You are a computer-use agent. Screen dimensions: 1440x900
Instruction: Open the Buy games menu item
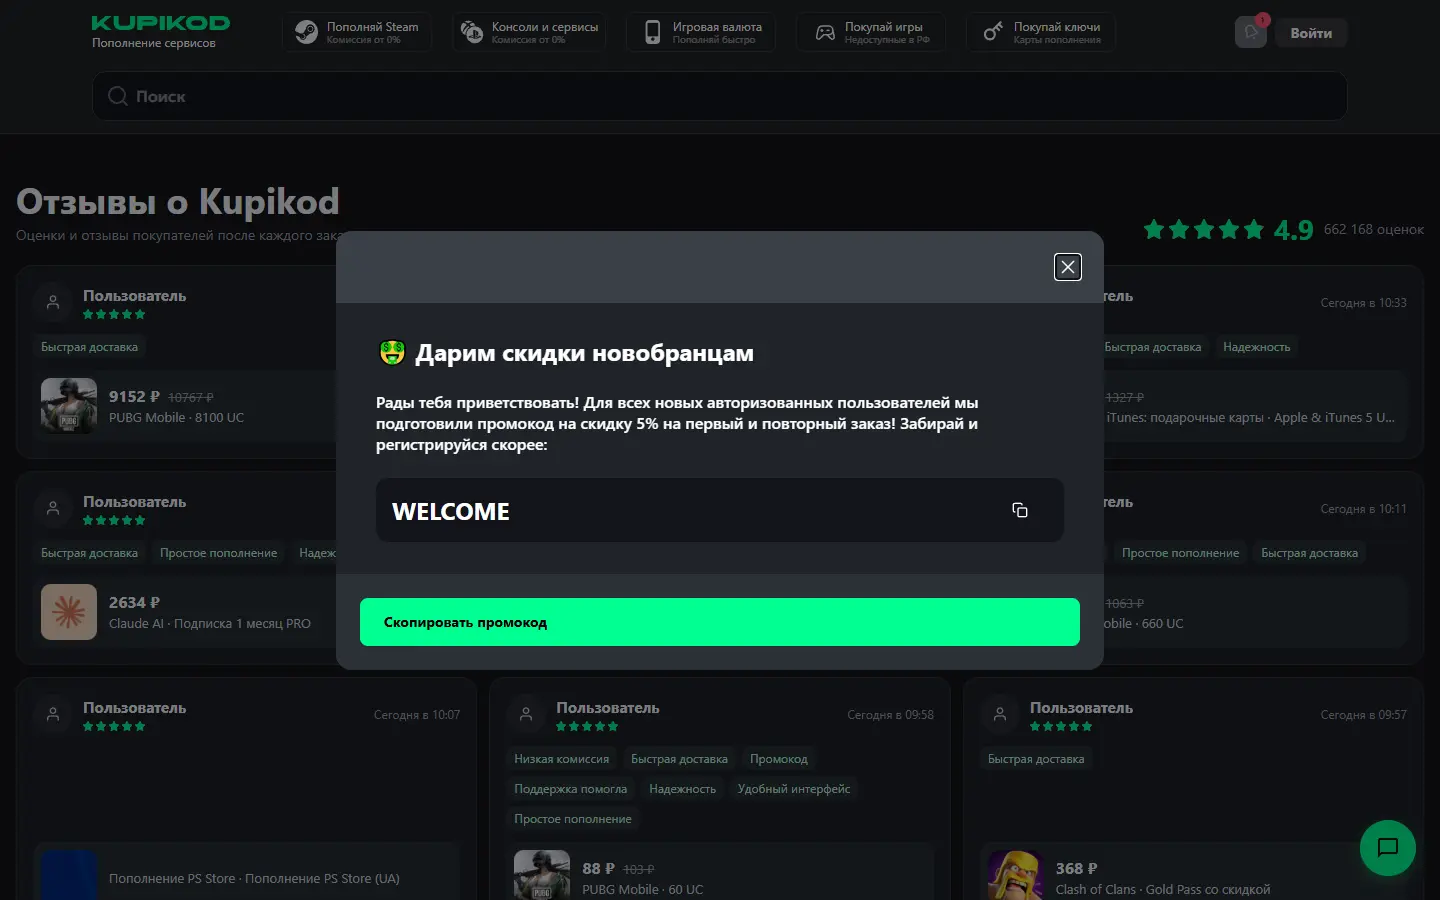(871, 33)
